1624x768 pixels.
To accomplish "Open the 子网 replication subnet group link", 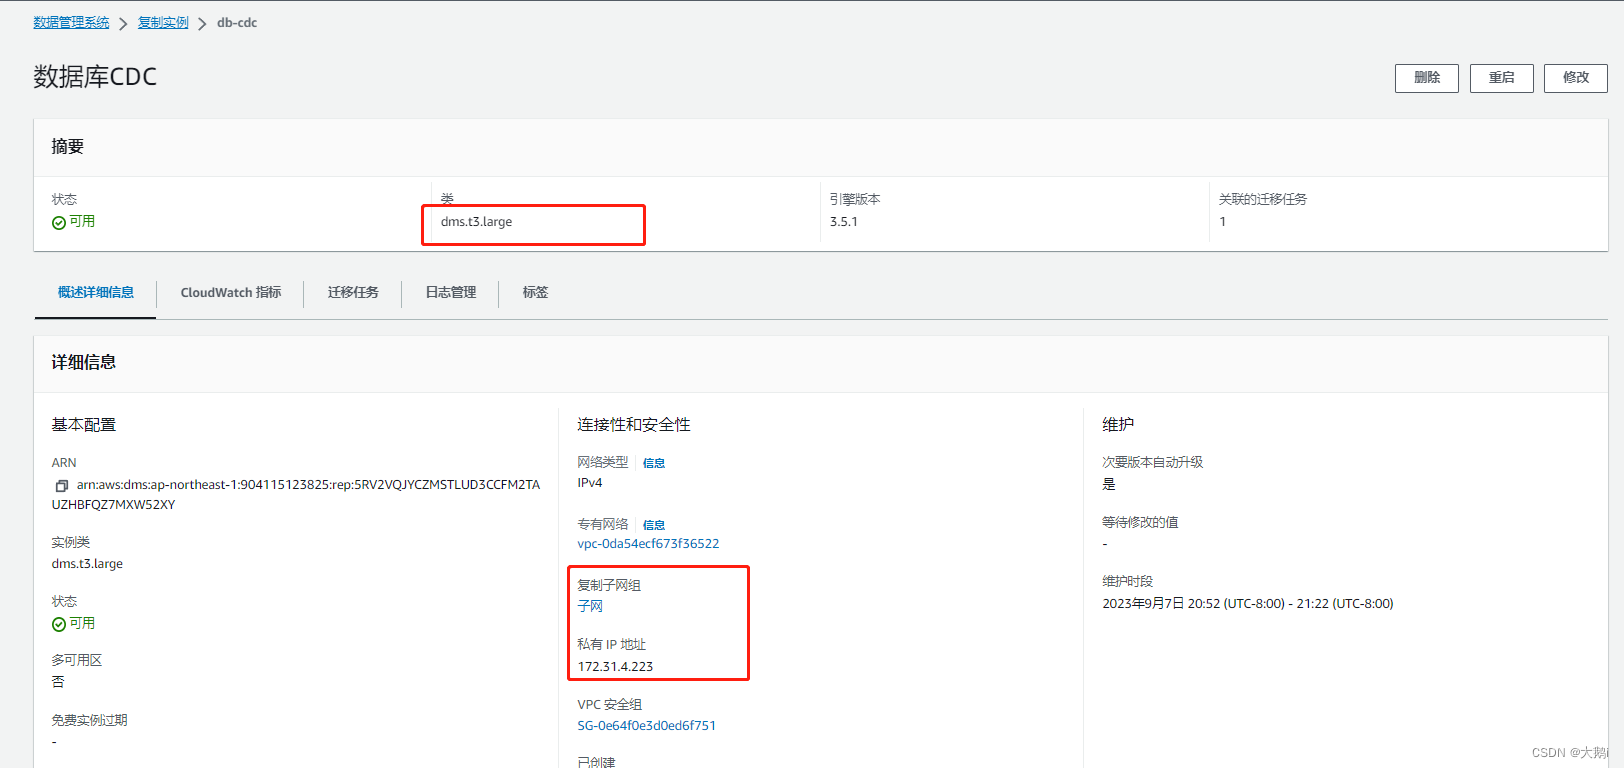I will (590, 606).
